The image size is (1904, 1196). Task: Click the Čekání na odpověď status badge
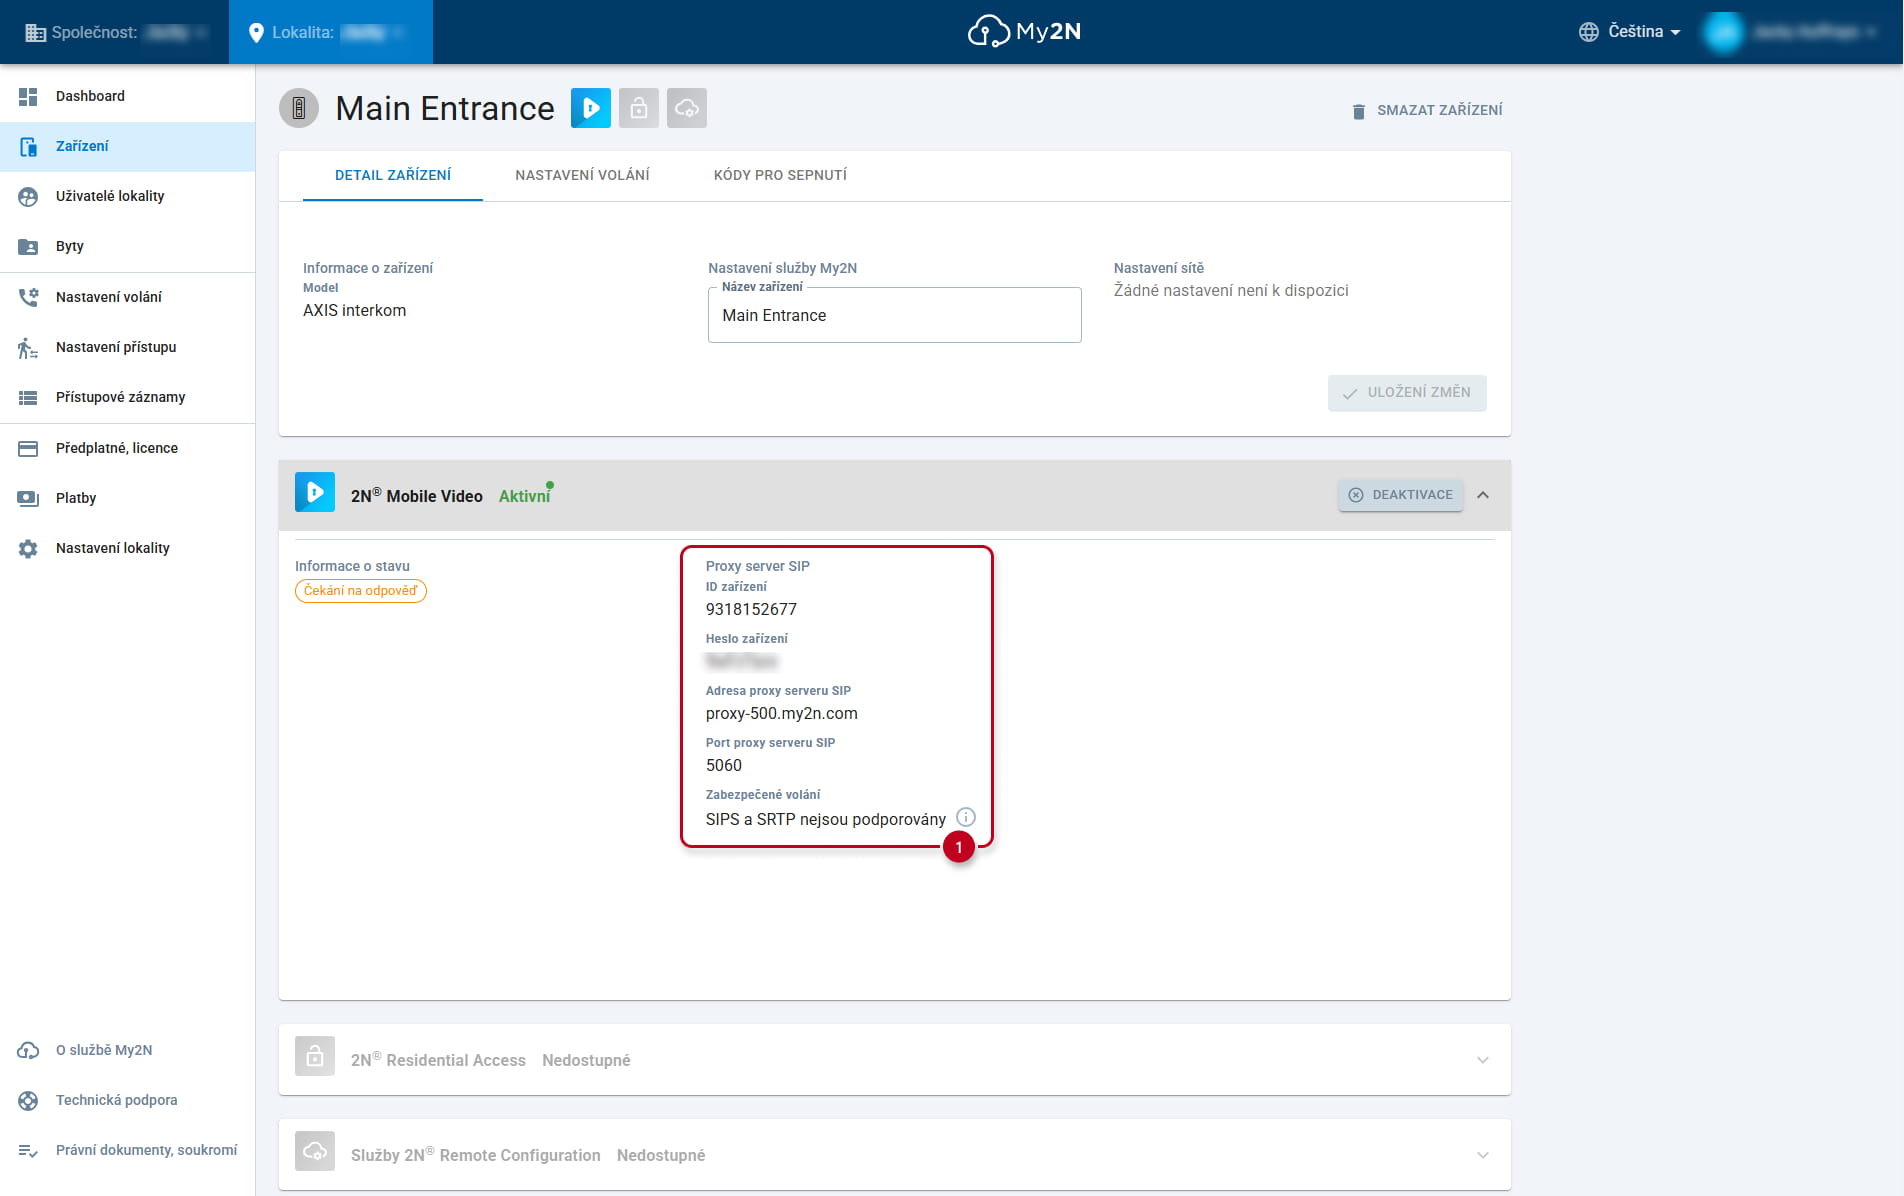[x=361, y=591]
